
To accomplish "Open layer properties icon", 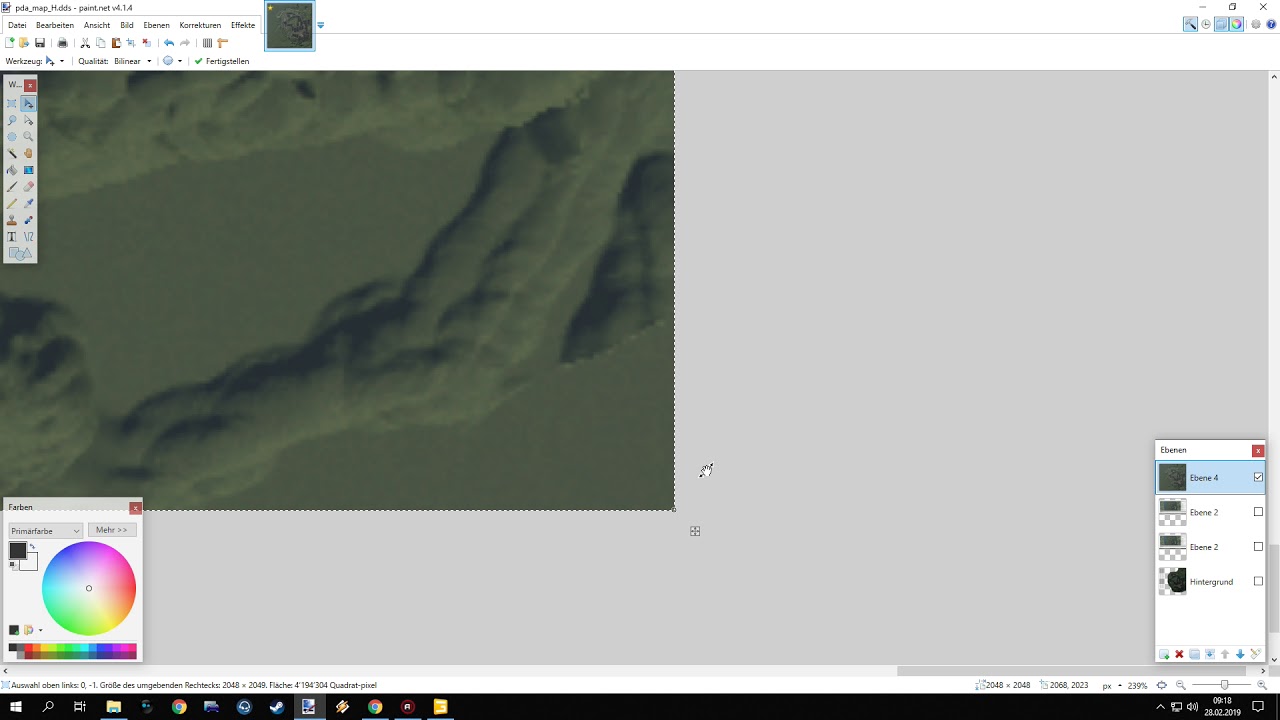I will pos(1255,654).
